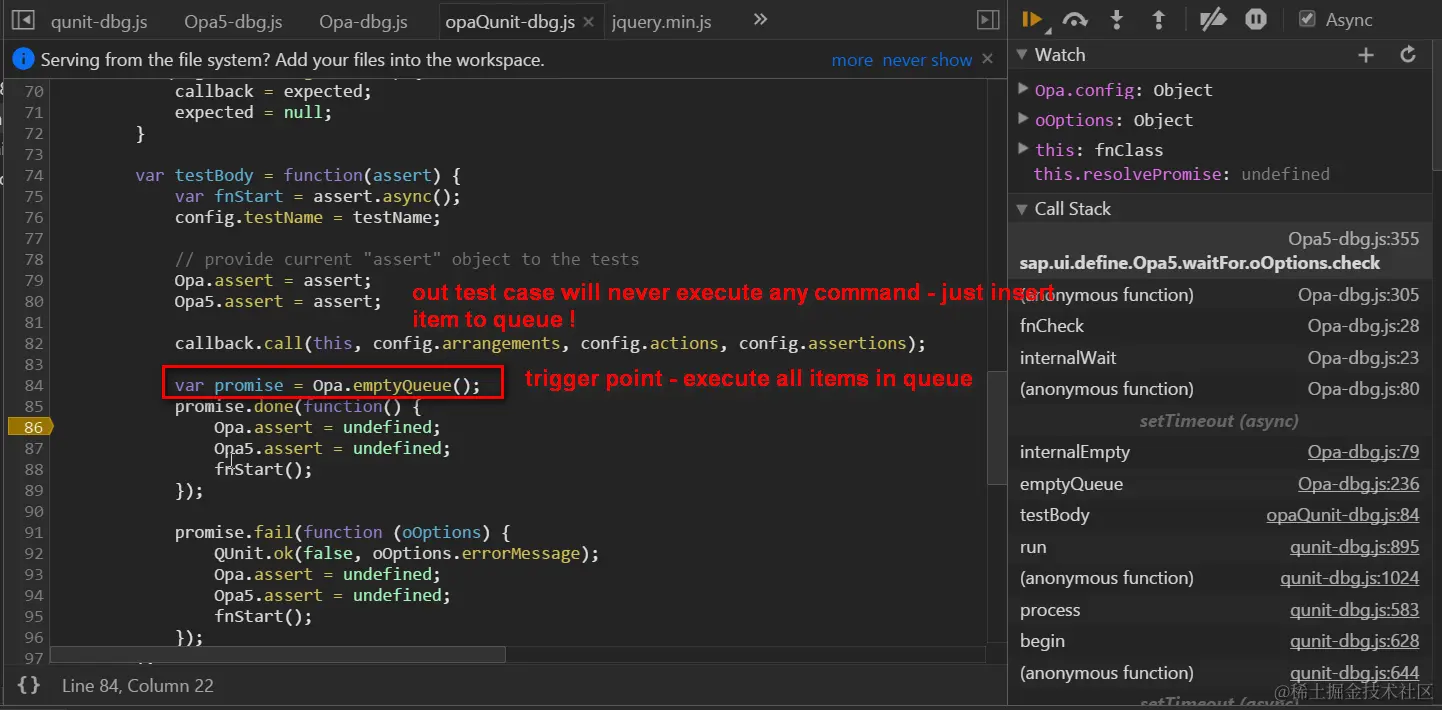The image size is (1442, 710).
Task: Click 'Line 84, Column 22' status text
Action: pyautogui.click(x=137, y=686)
